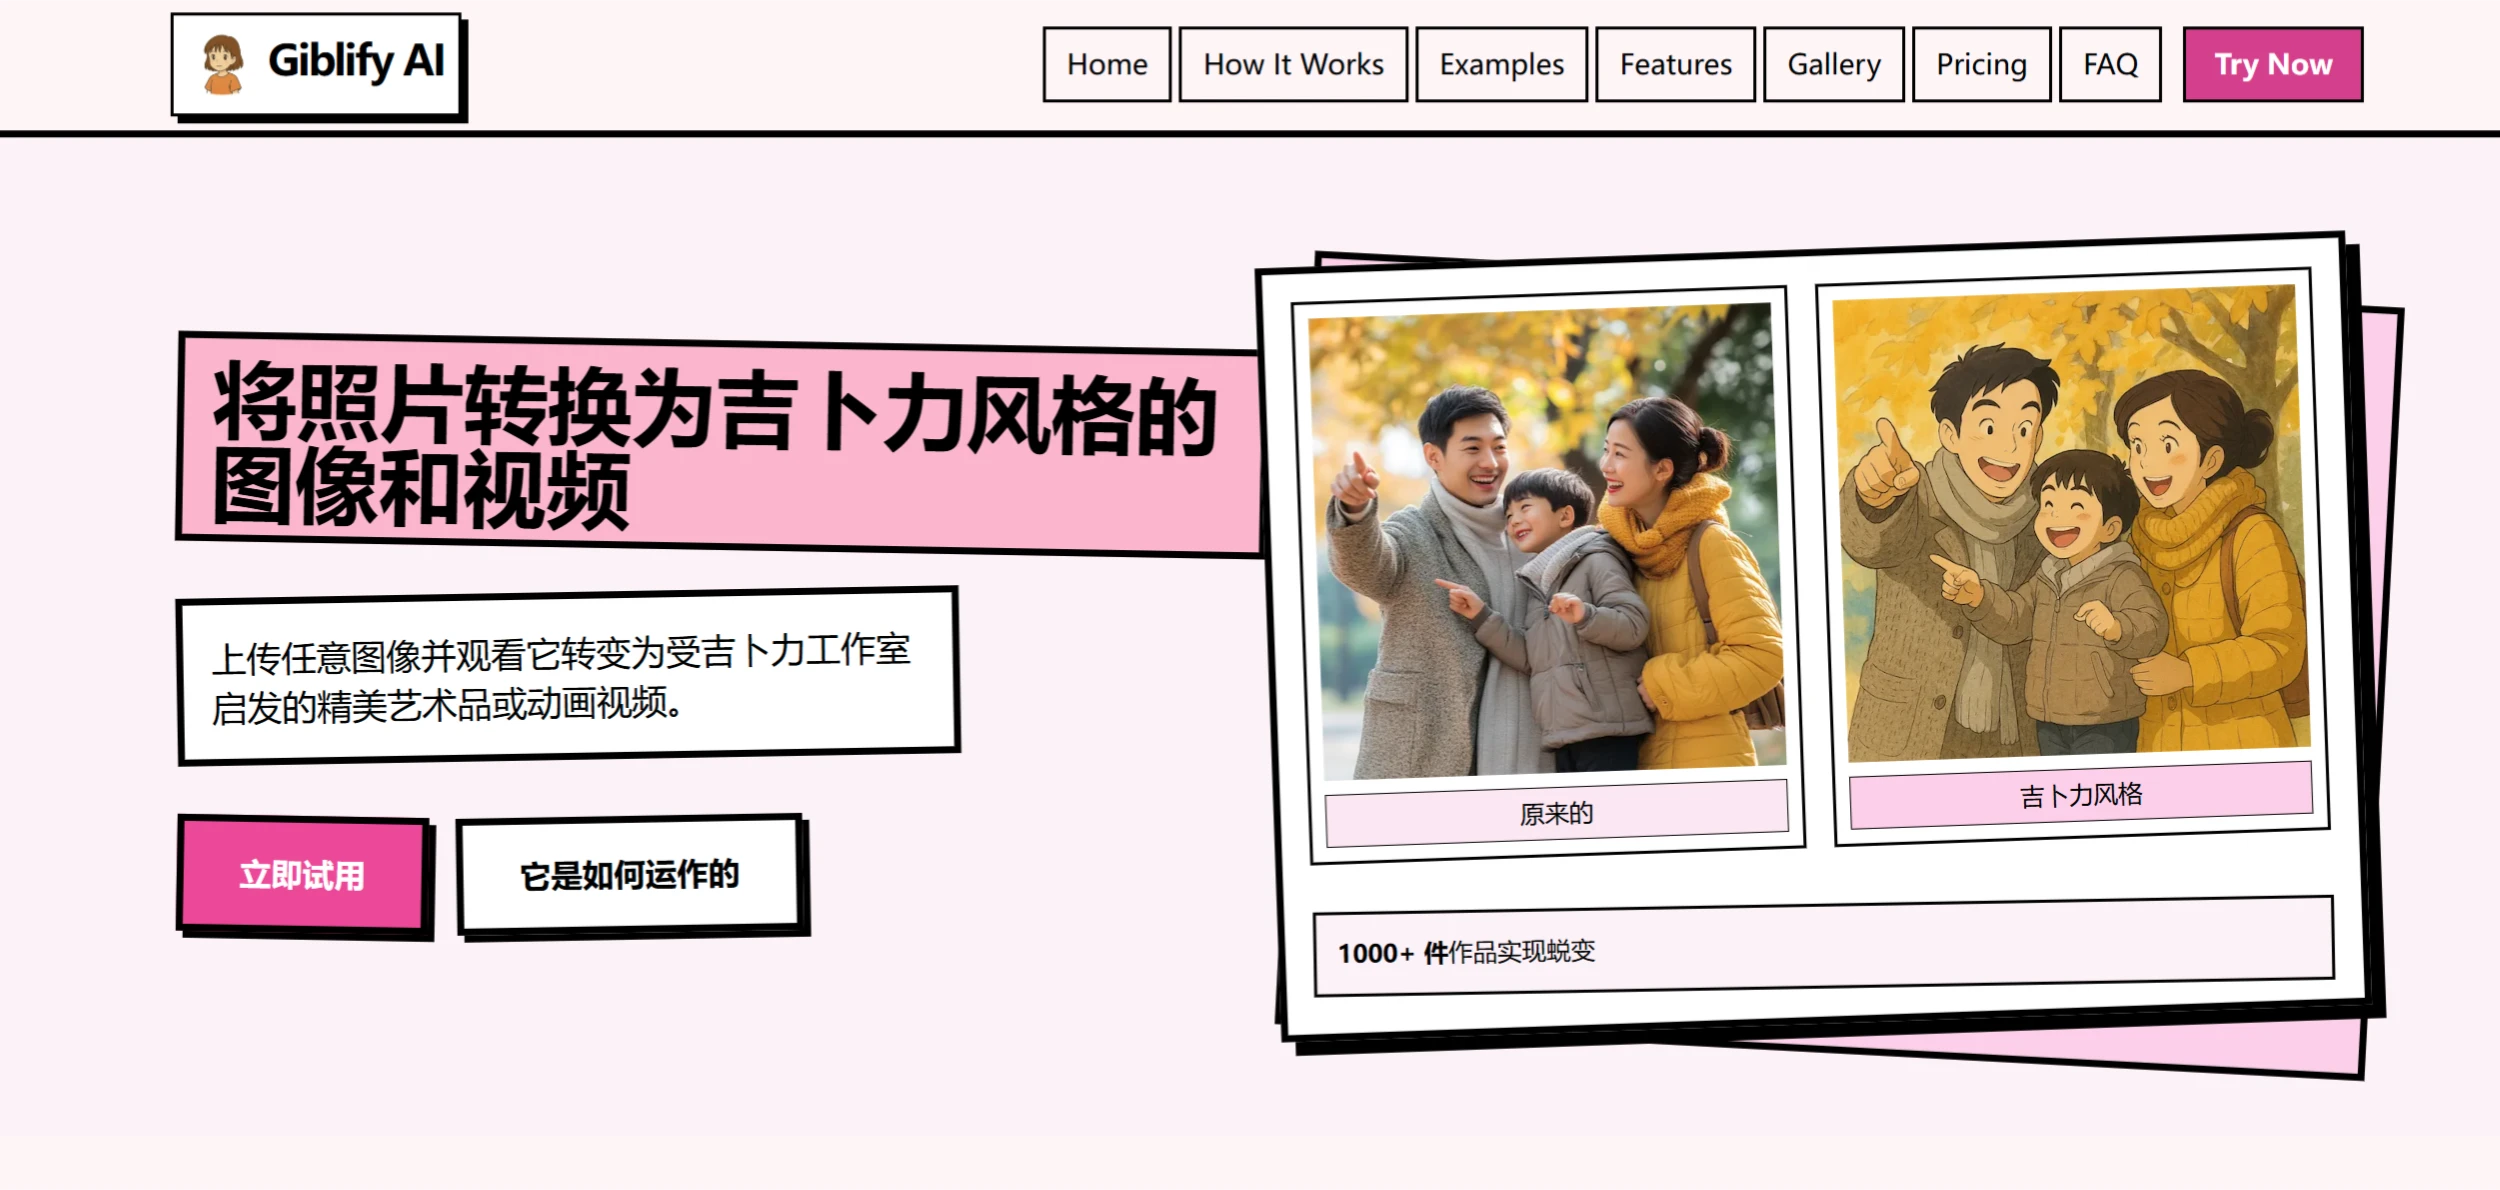Click the 吉卜力风格 label under the artwork

[2083, 795]
